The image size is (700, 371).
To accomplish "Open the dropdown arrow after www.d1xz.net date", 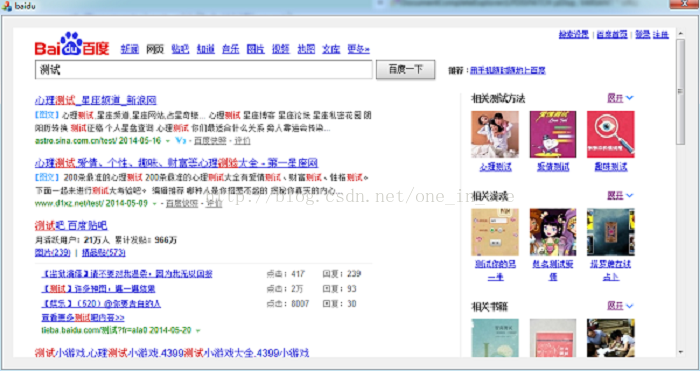I will (155, 204).
